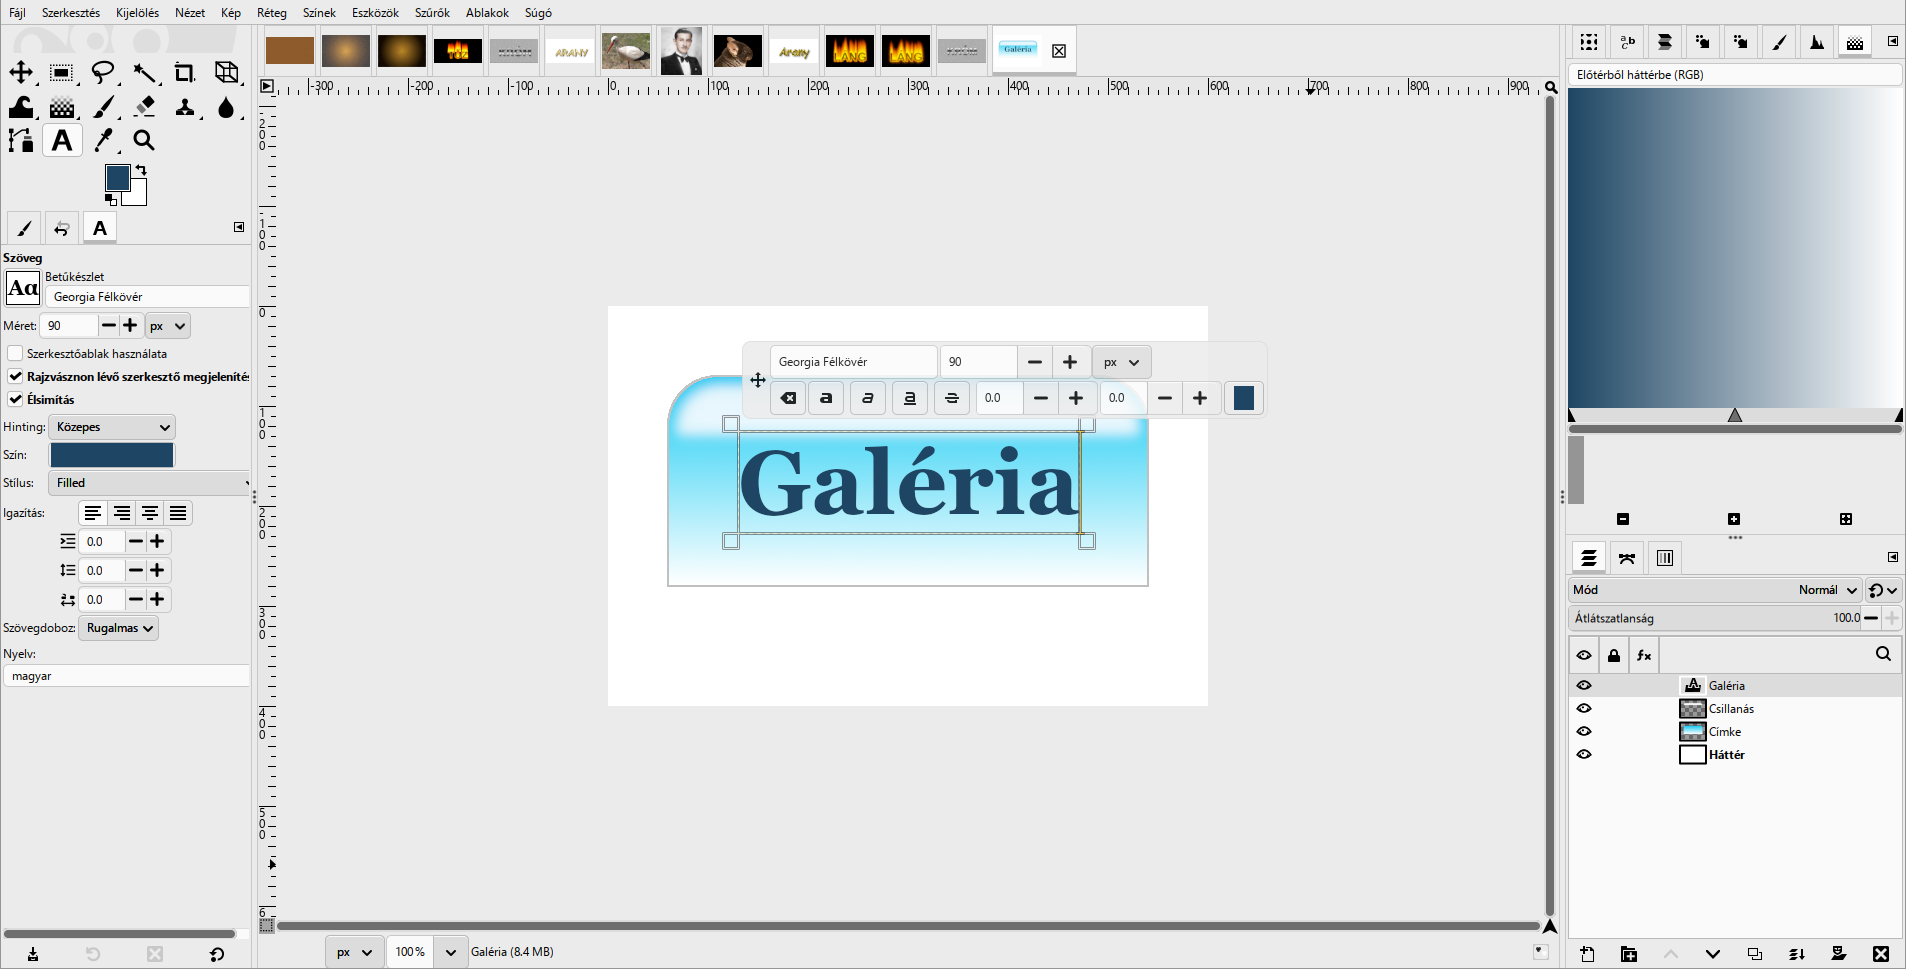Open the Szövegdoboz dropdown set to Rugalmas

[x=118, y=628]
